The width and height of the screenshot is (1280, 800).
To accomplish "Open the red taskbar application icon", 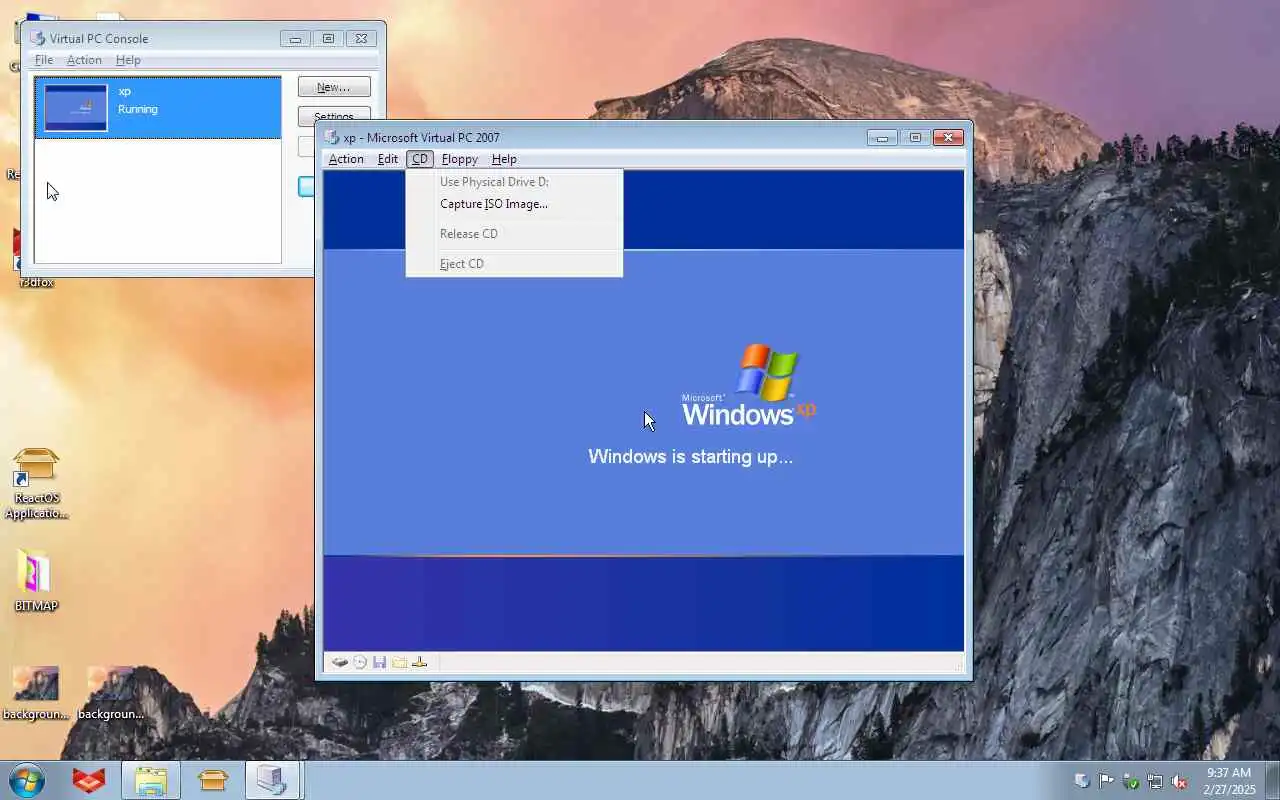I will 89,780.
